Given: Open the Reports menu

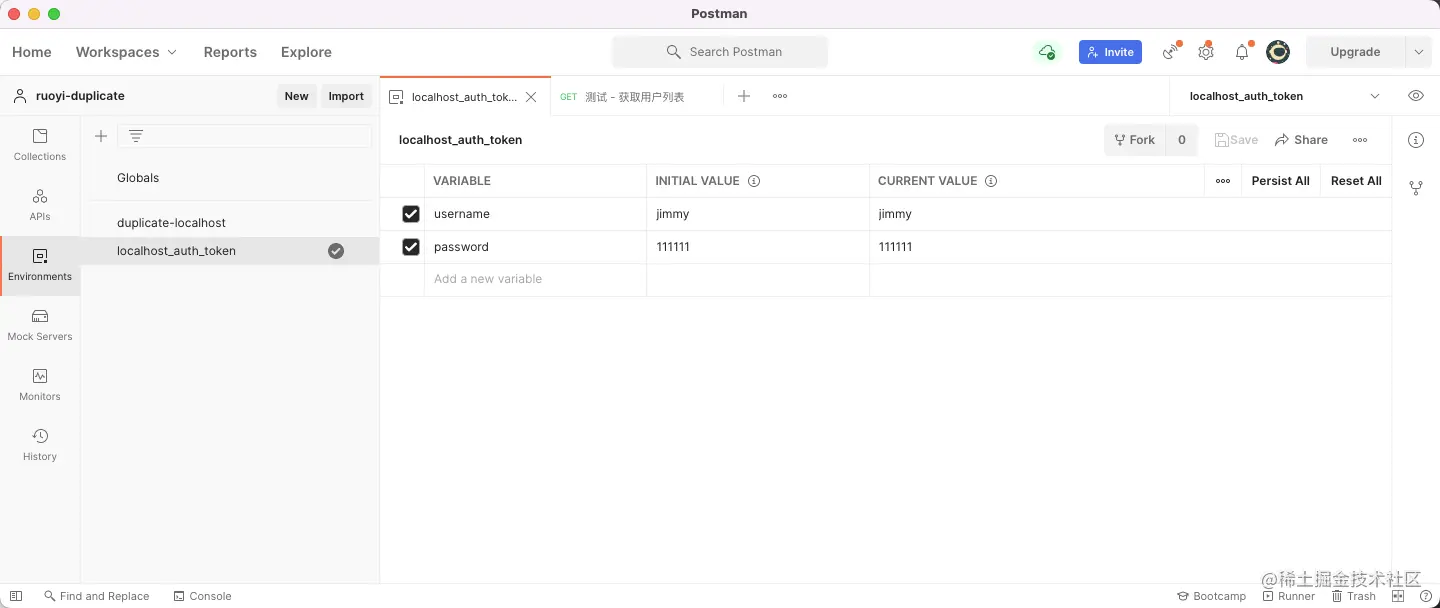Looking at the screenshot, I should 230,52.
